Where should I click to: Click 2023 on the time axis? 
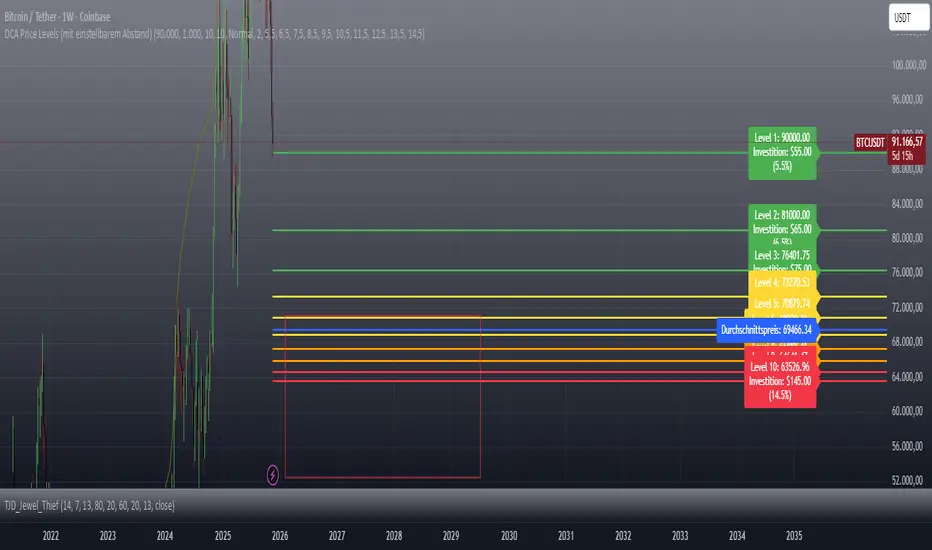point(108,536)
